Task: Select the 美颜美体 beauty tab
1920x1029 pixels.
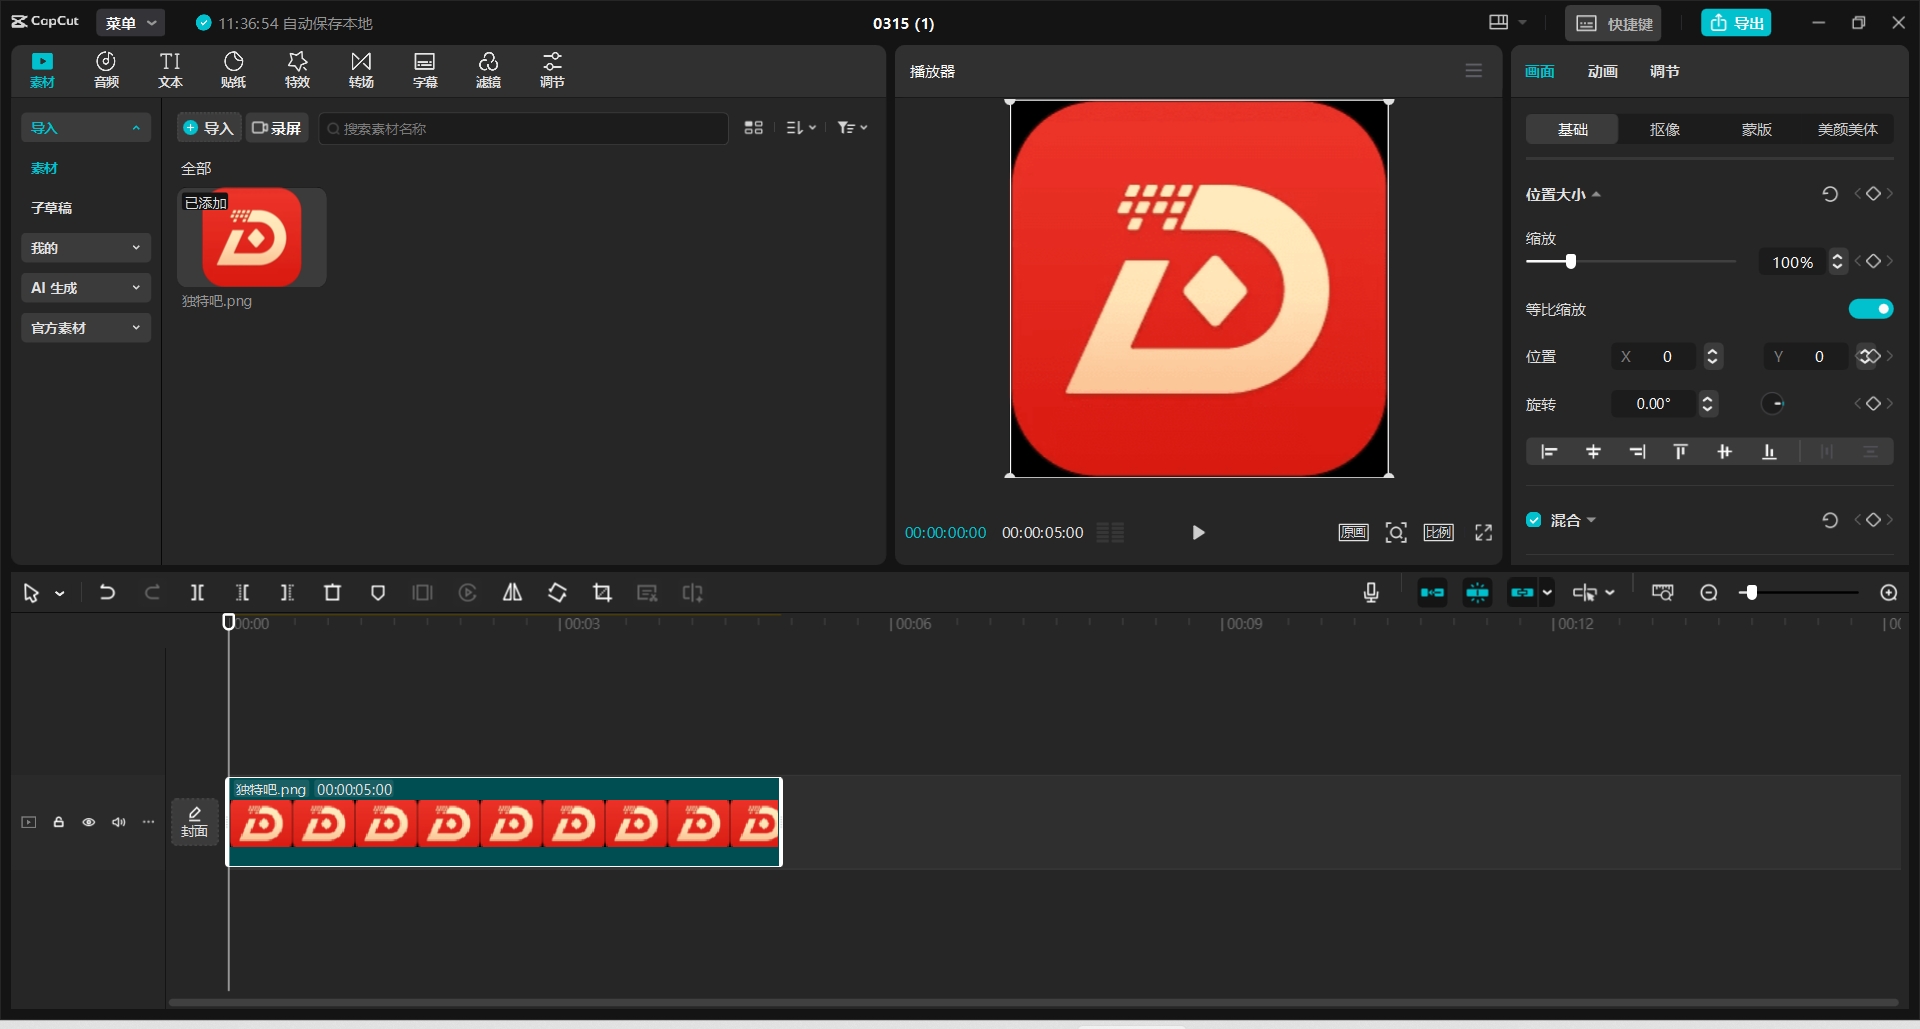Action: [x=1848, y=129]
